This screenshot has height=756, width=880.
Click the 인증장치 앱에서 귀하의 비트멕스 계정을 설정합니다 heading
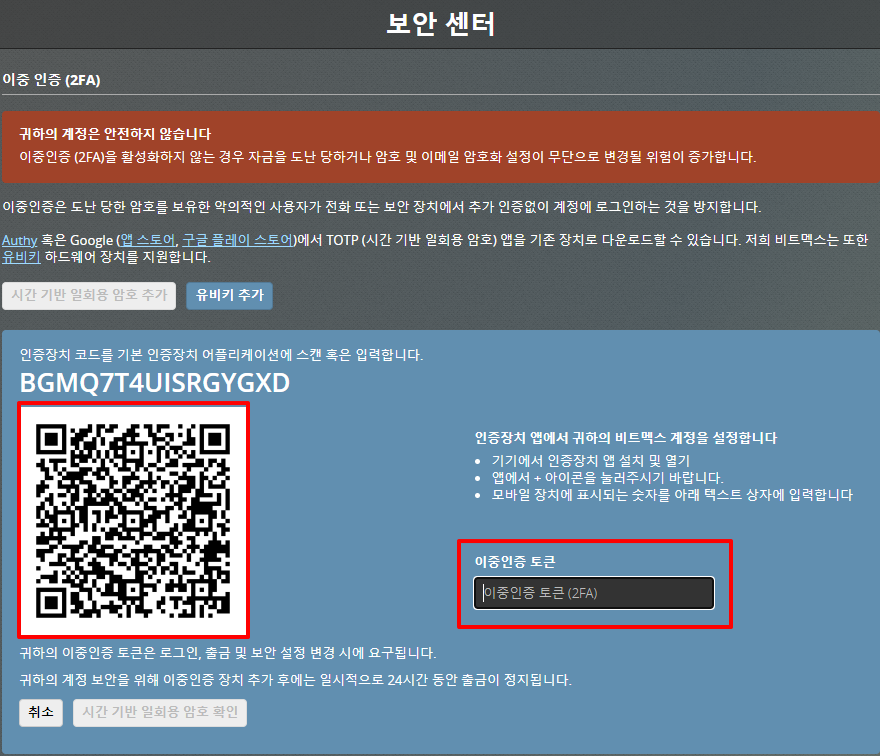626,438
